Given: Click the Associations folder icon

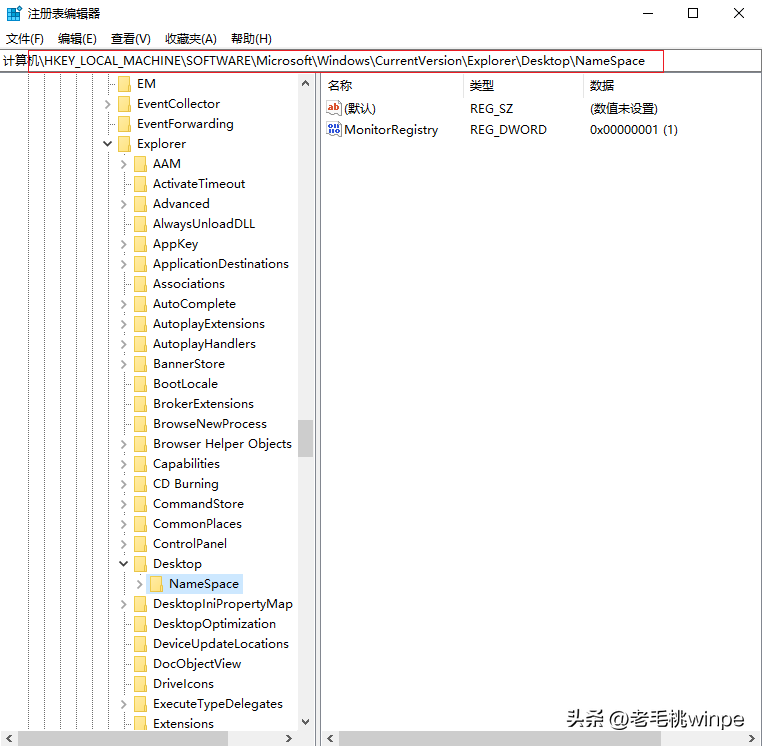Looking at the screenshot, I should pos(140,284).
